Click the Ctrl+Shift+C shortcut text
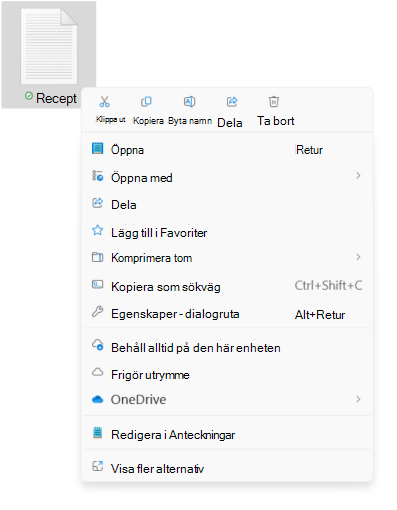The width and height of the screenshot is (397, 510). pyautogui.click(x=328, y=286)
